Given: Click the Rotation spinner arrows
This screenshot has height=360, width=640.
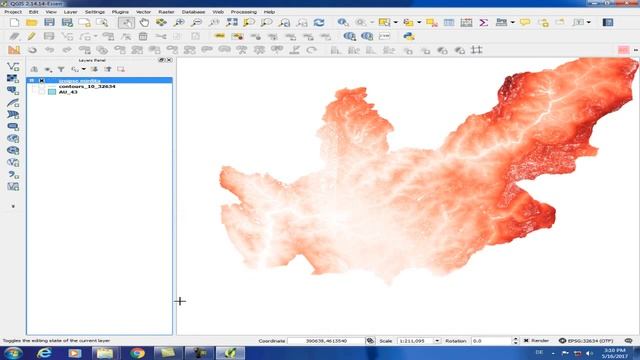Looking at the screenshot, I should click(516, 340).
